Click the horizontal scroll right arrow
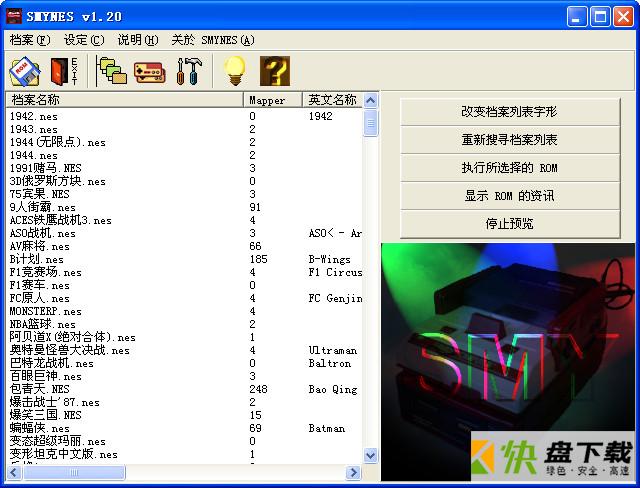 353,472
